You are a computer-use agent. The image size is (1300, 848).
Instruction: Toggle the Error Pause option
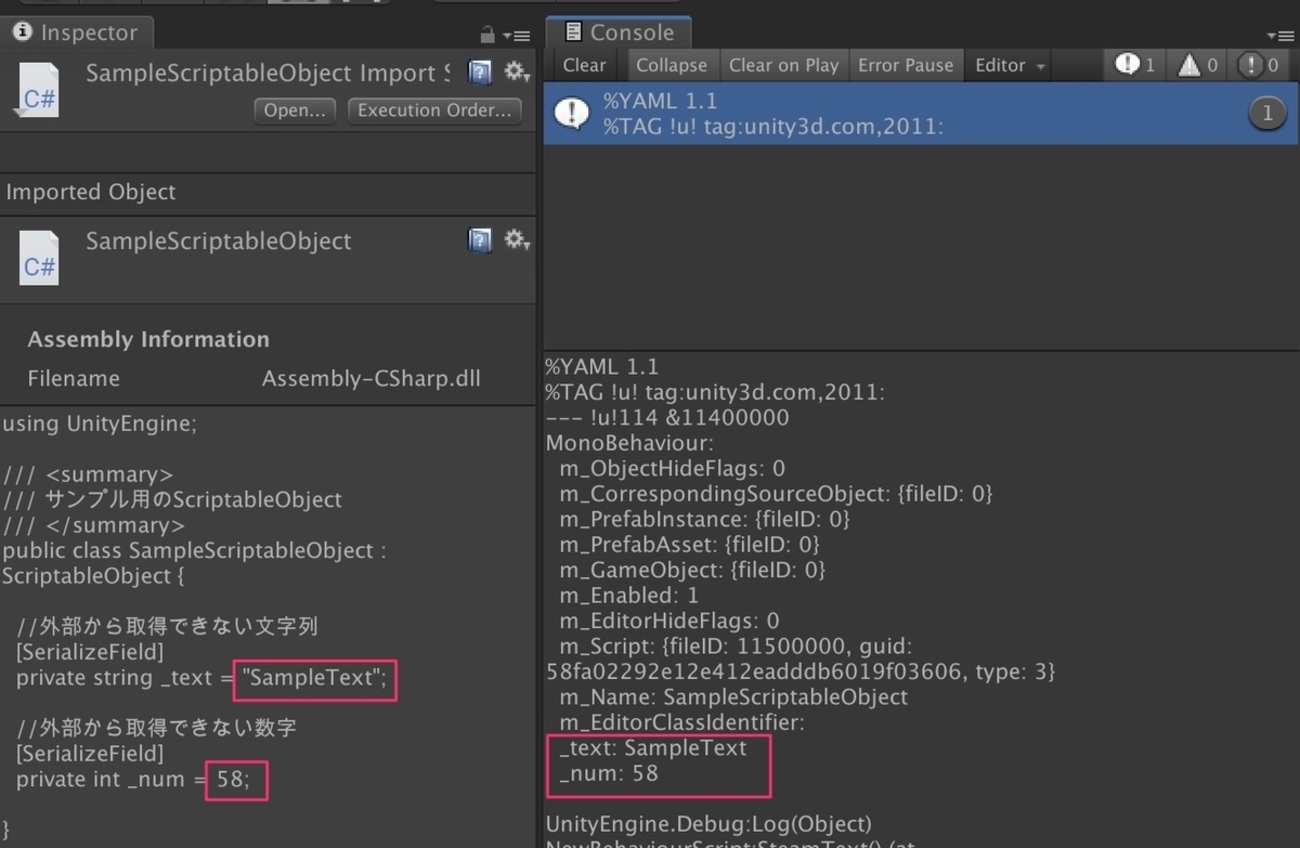pyautogui.click(x=905, y=65)
